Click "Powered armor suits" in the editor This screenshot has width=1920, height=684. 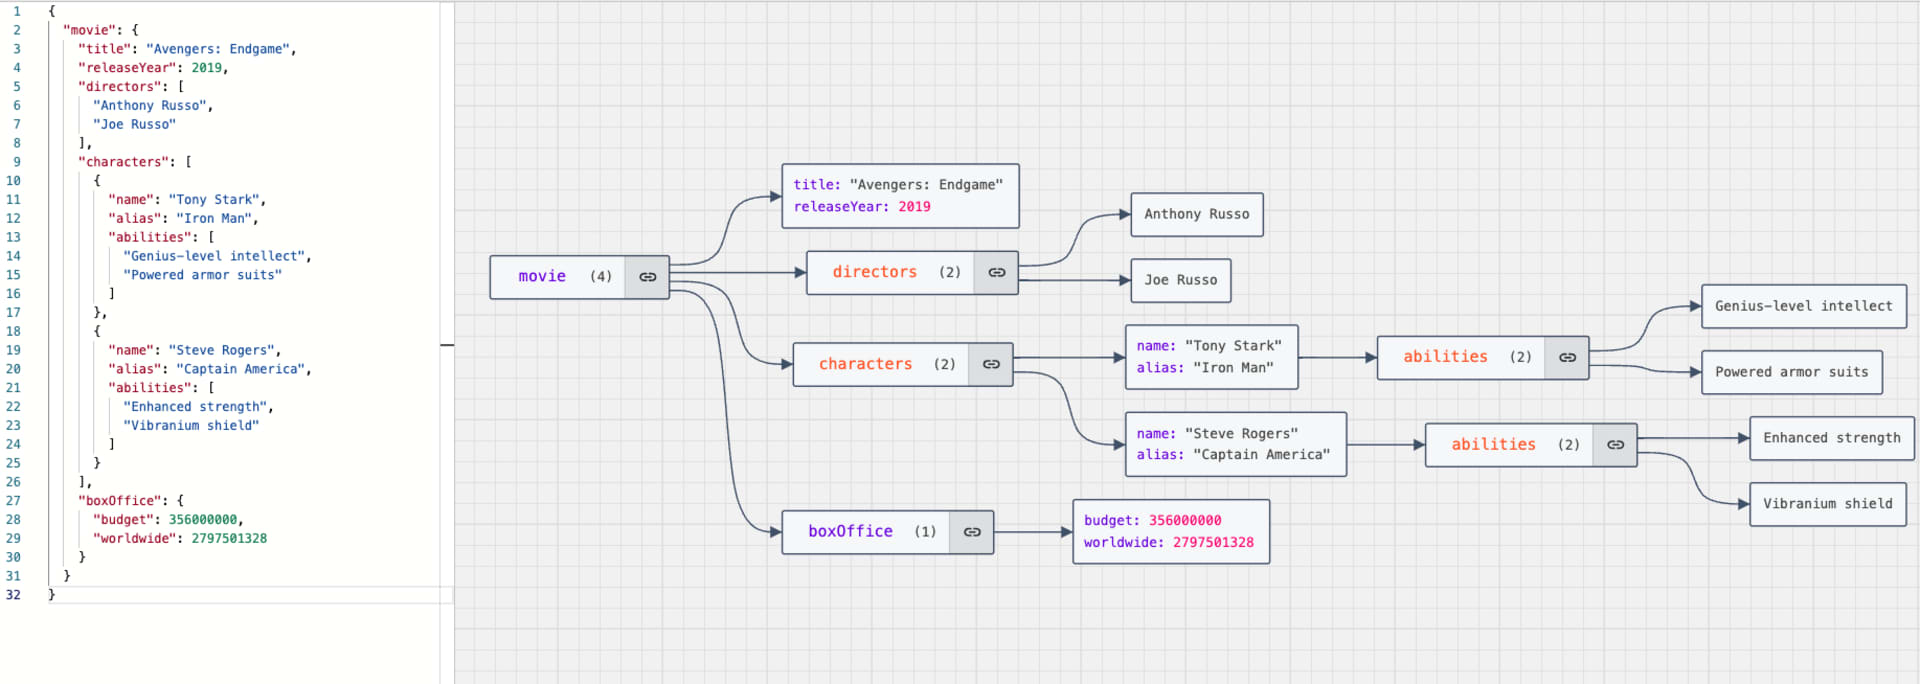click(203, 275)
